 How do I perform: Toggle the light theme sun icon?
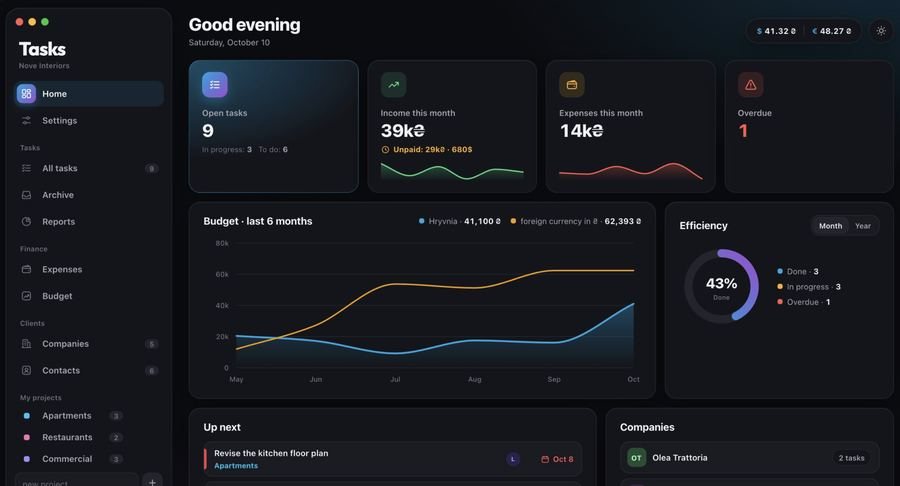pos(881,31)
